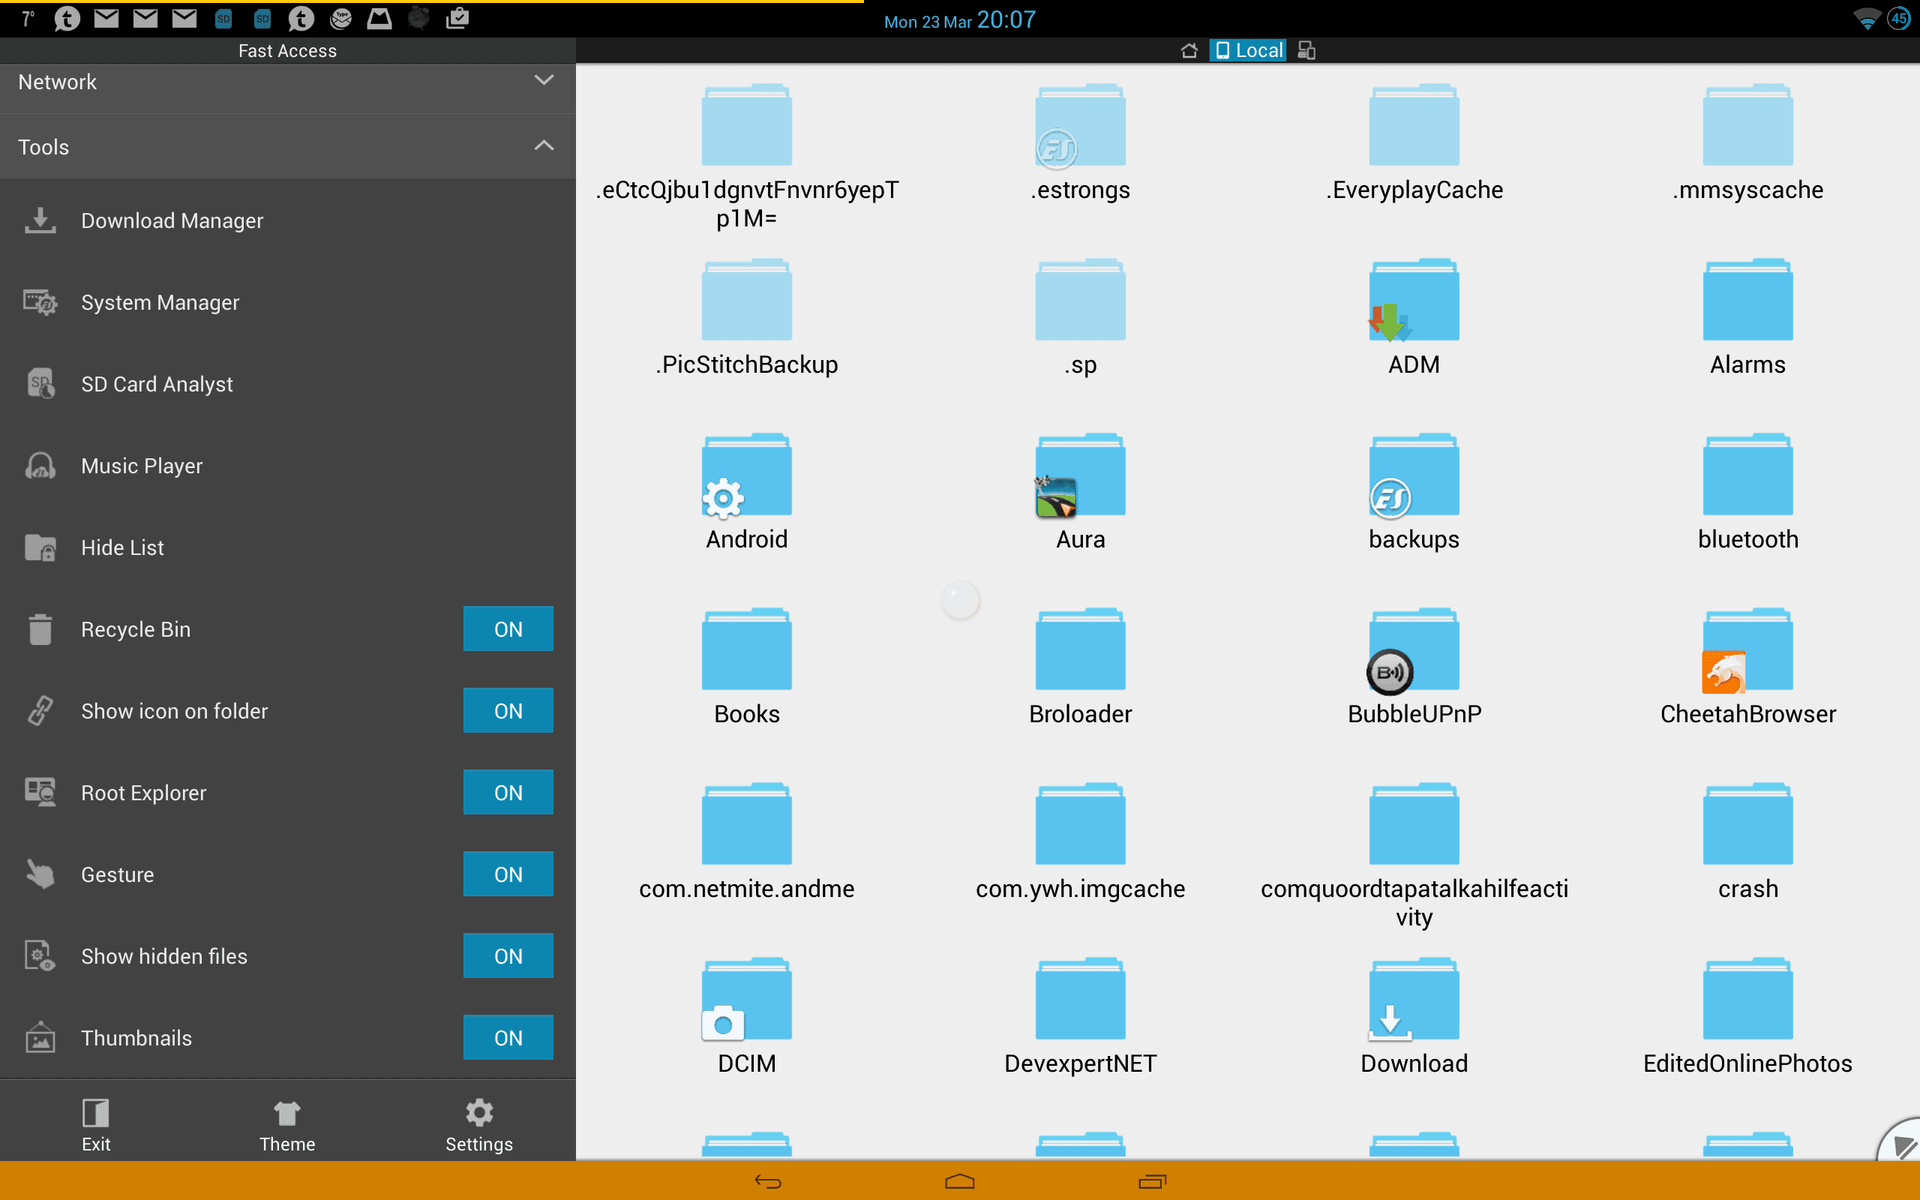
Task: Open the Hide List
Action: tap(287, 548)
